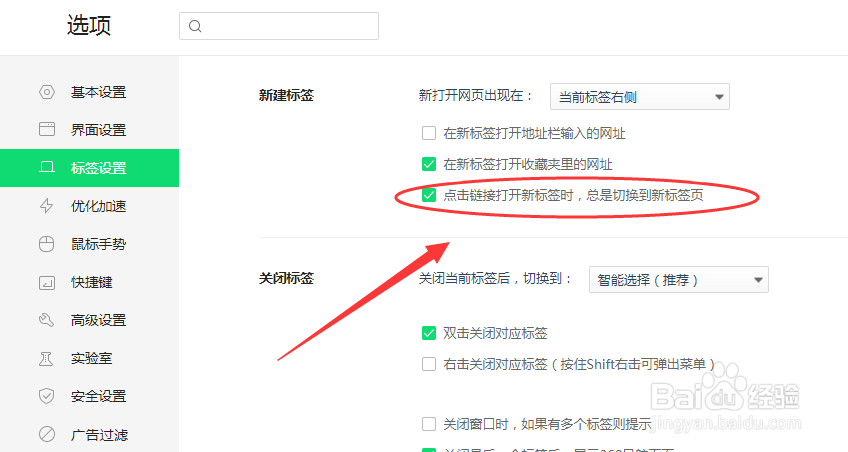Click the 安全设置 shield icon
The width and height of the screenshot is (848, 452).
[x=47, y=396]
